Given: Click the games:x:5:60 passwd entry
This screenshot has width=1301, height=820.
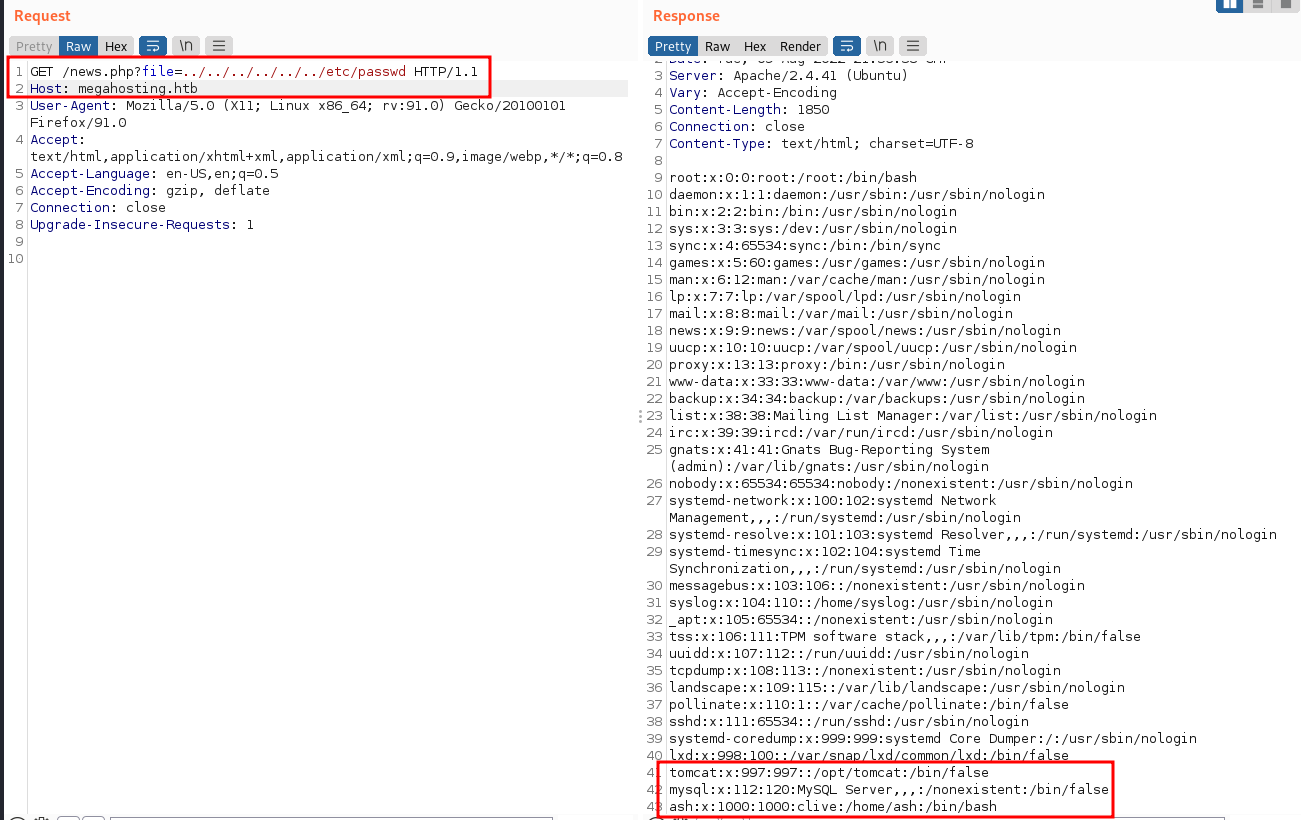Looking at the screenshot, I should pyautogui.click(x=857, y=263).
